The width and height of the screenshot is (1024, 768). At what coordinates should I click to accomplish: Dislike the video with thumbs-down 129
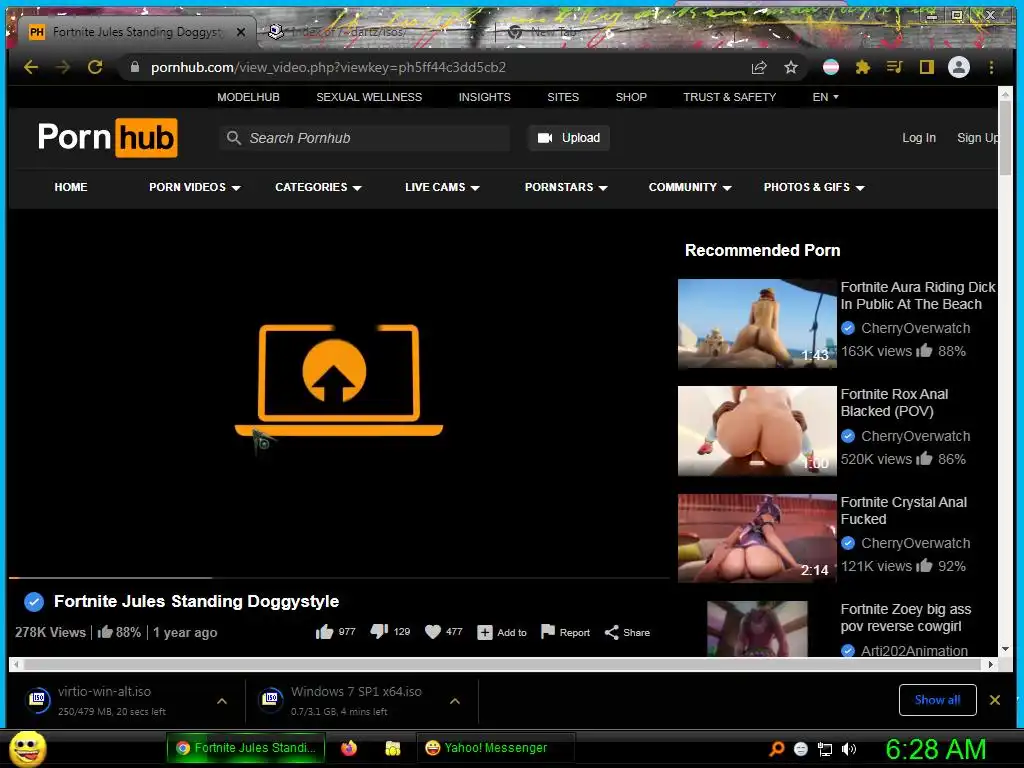[391, 632]
